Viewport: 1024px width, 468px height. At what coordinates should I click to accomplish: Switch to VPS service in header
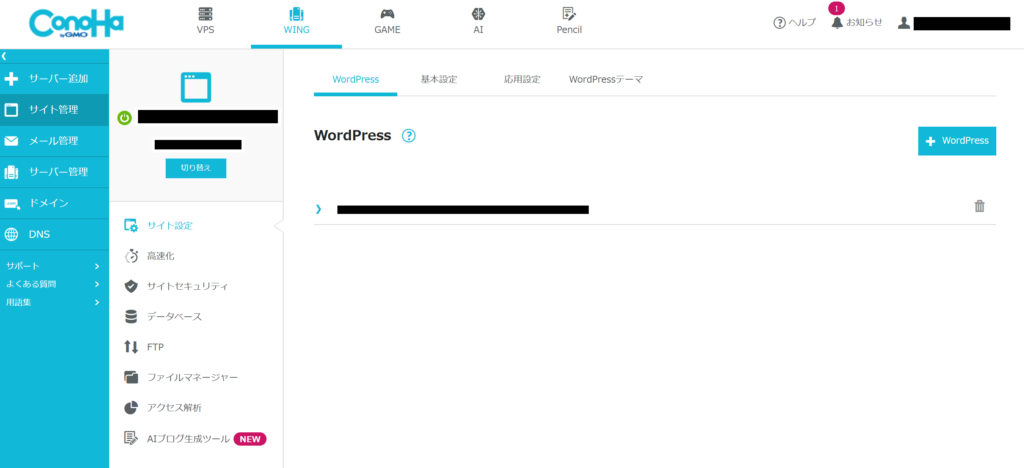click(x=205, y=21)
